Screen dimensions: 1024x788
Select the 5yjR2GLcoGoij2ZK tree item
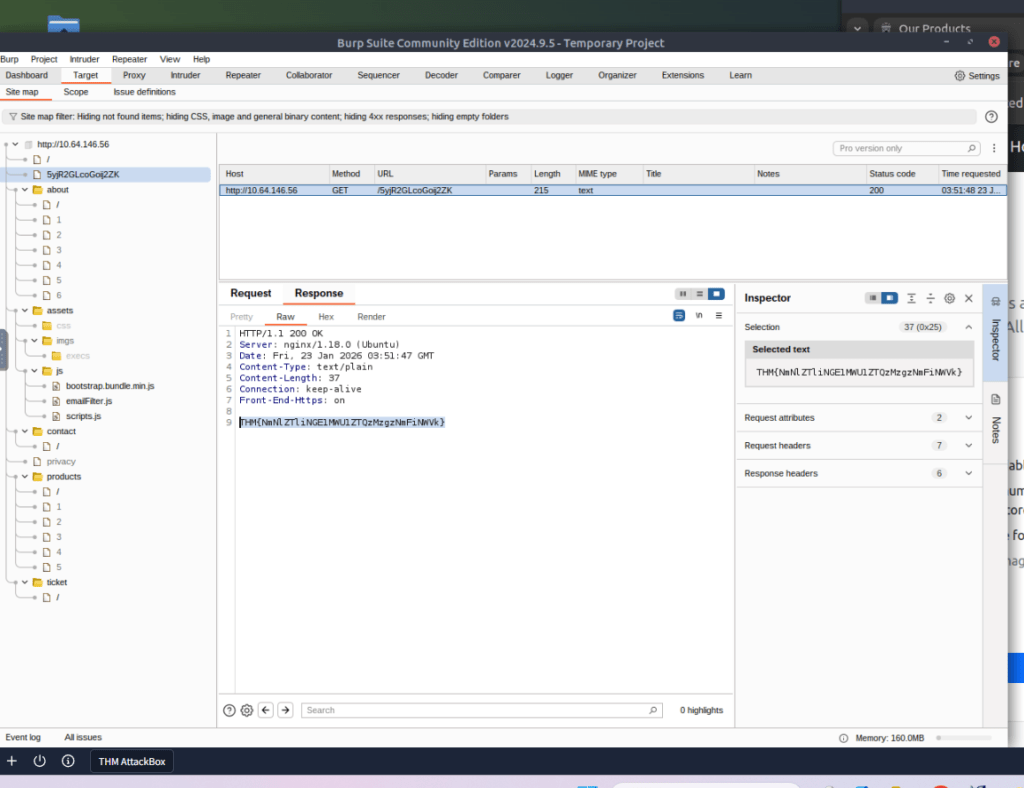[x=83, y=174]
